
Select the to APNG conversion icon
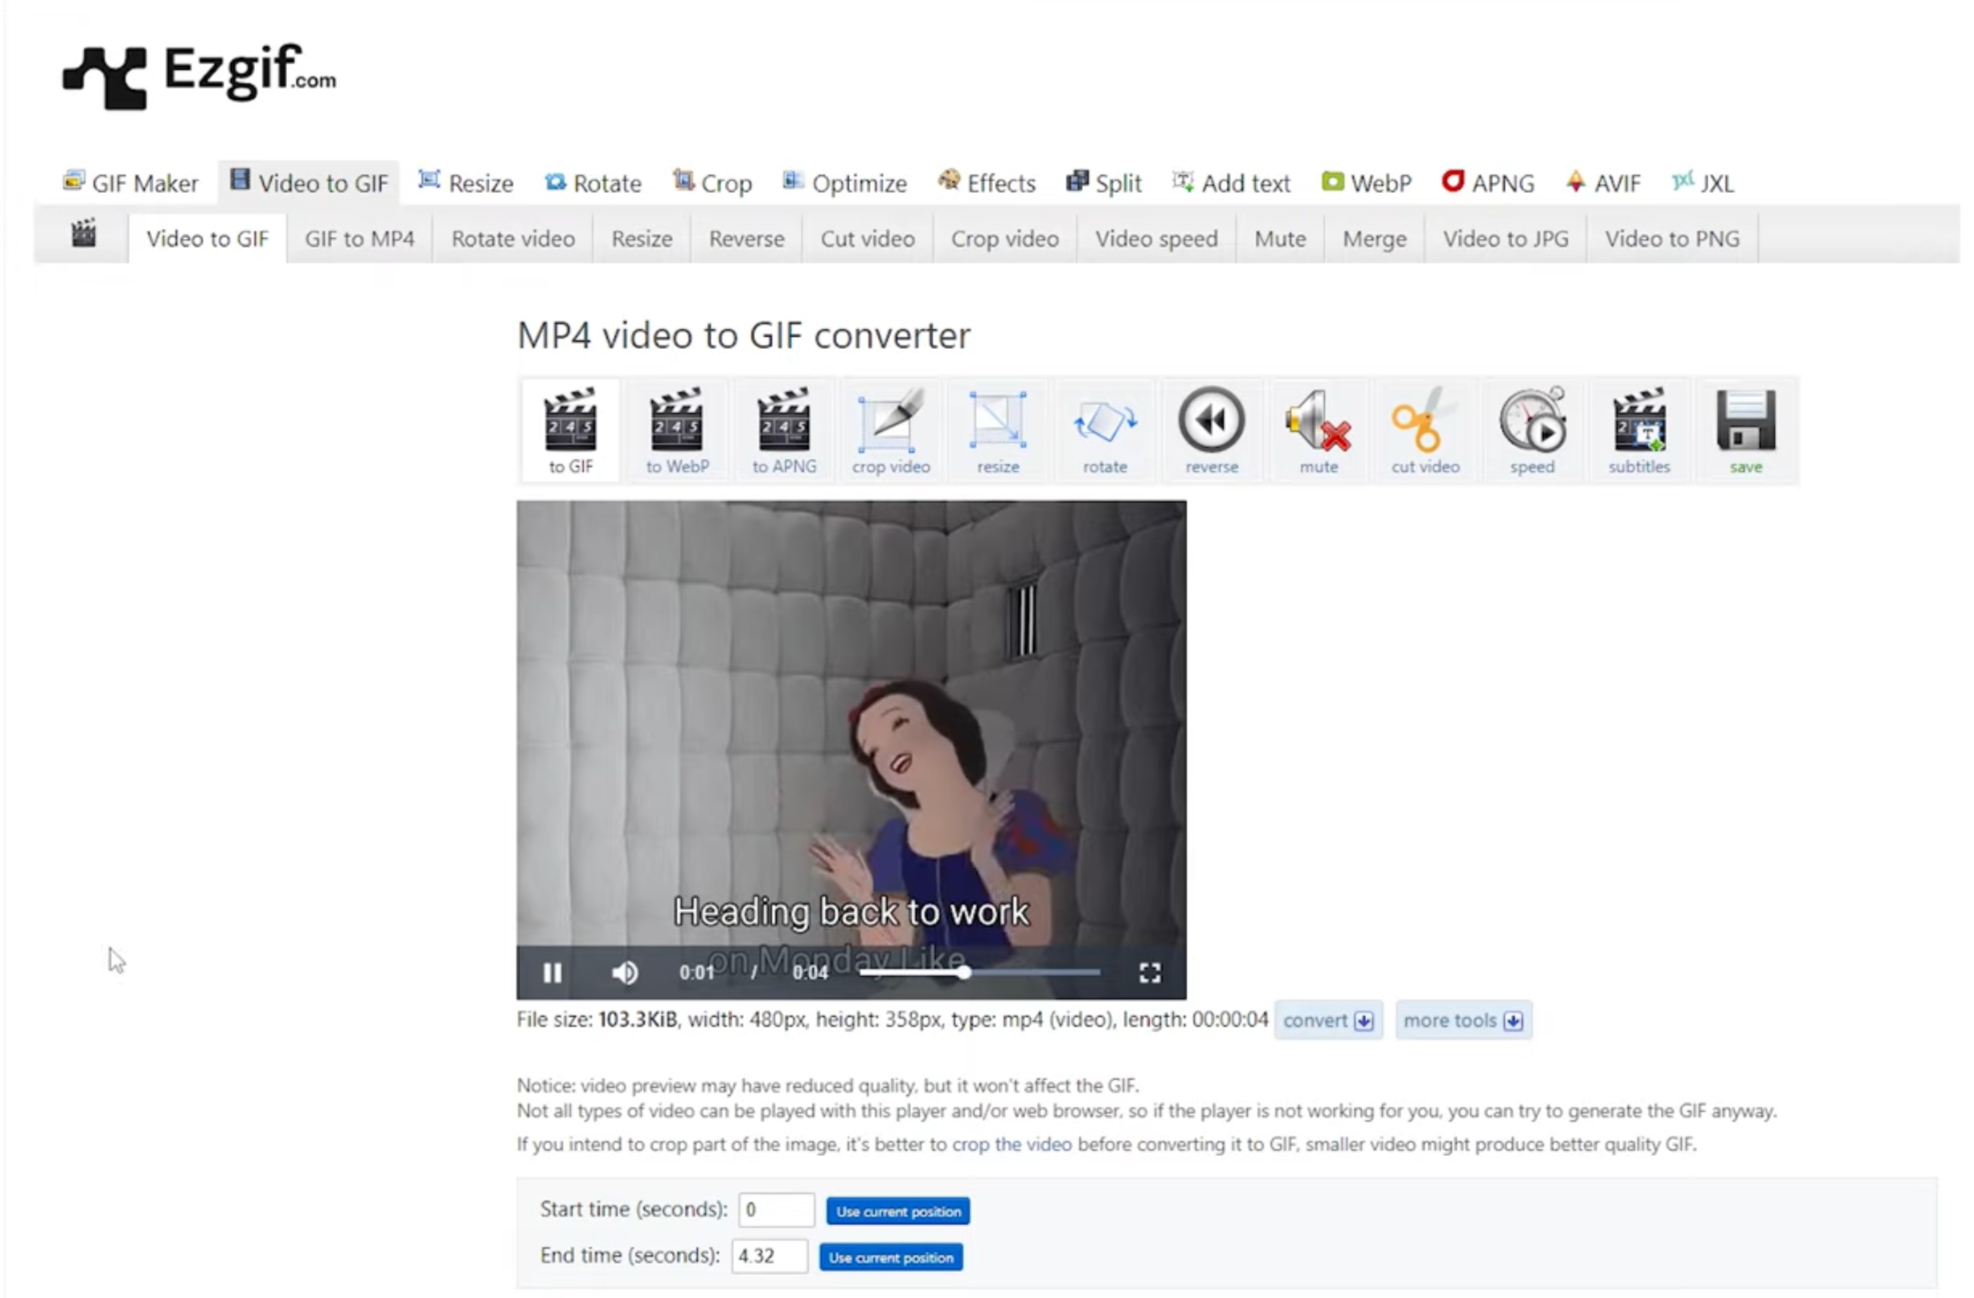[x=785, y=428]
